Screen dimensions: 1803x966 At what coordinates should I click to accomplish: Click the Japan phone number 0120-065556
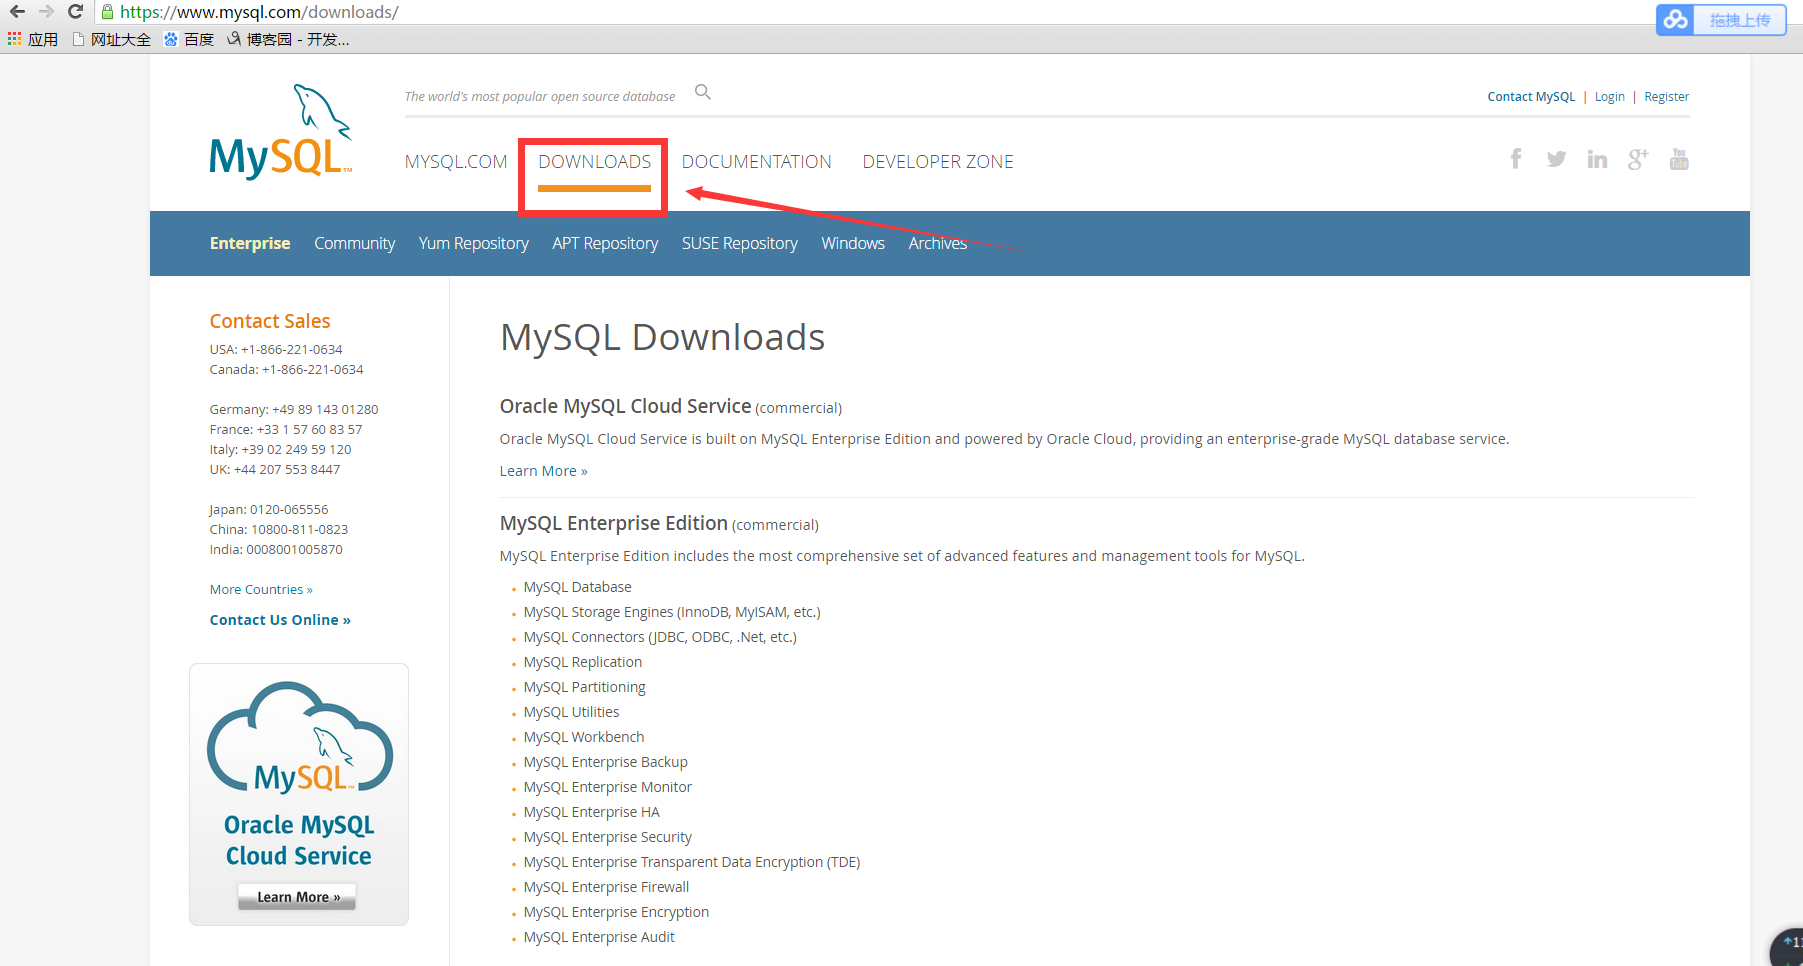point(289,510)
